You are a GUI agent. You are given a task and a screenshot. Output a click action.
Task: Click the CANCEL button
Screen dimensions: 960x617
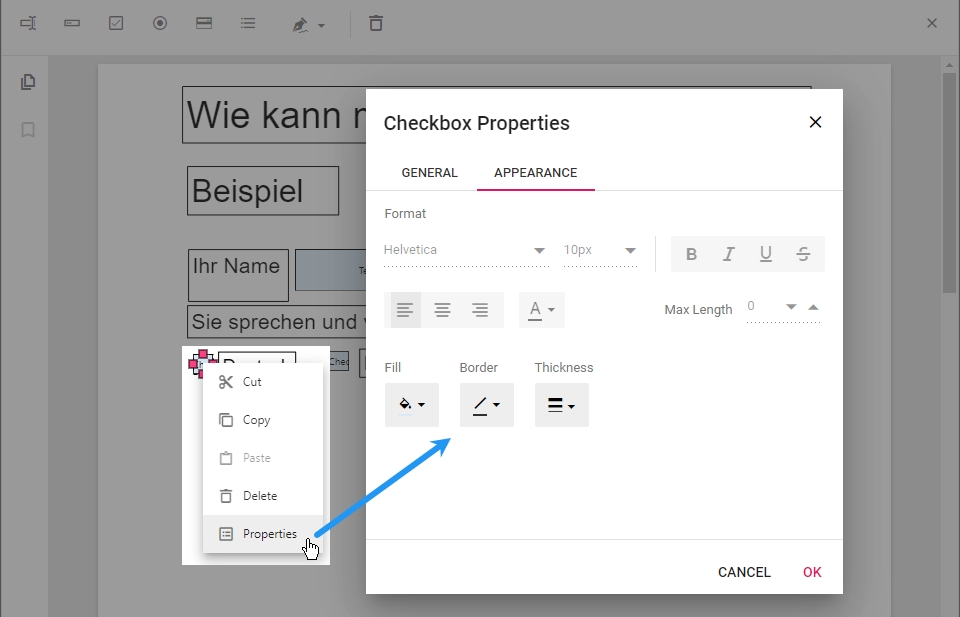click(x=744, y=572)
